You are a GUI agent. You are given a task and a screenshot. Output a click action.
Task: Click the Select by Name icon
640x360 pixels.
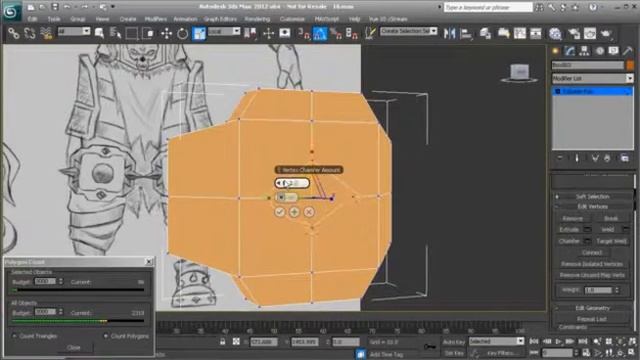[x=115, y=33]
